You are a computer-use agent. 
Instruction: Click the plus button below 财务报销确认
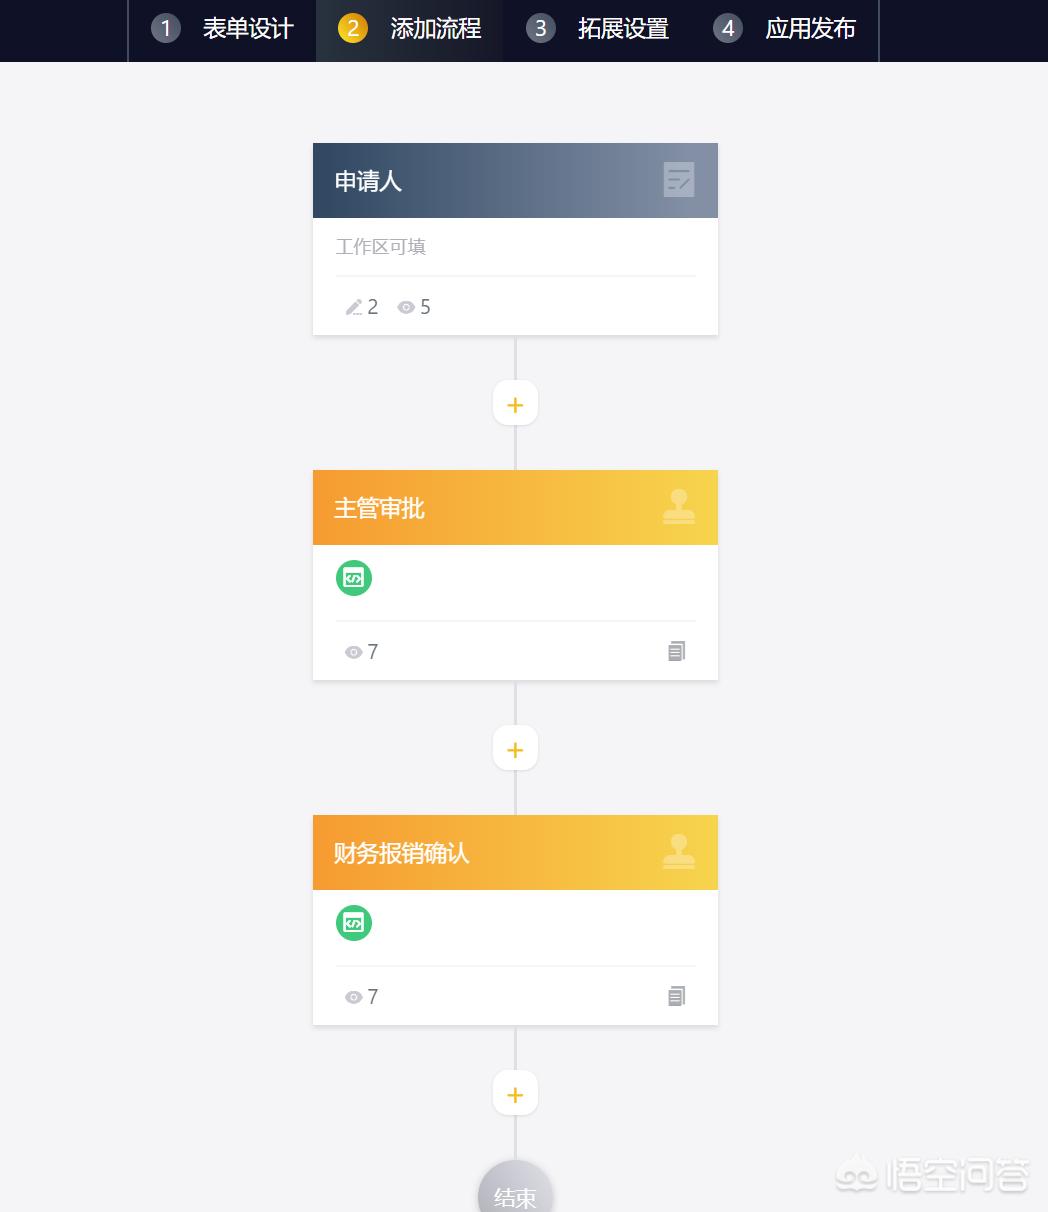(x=515, y=1093)
